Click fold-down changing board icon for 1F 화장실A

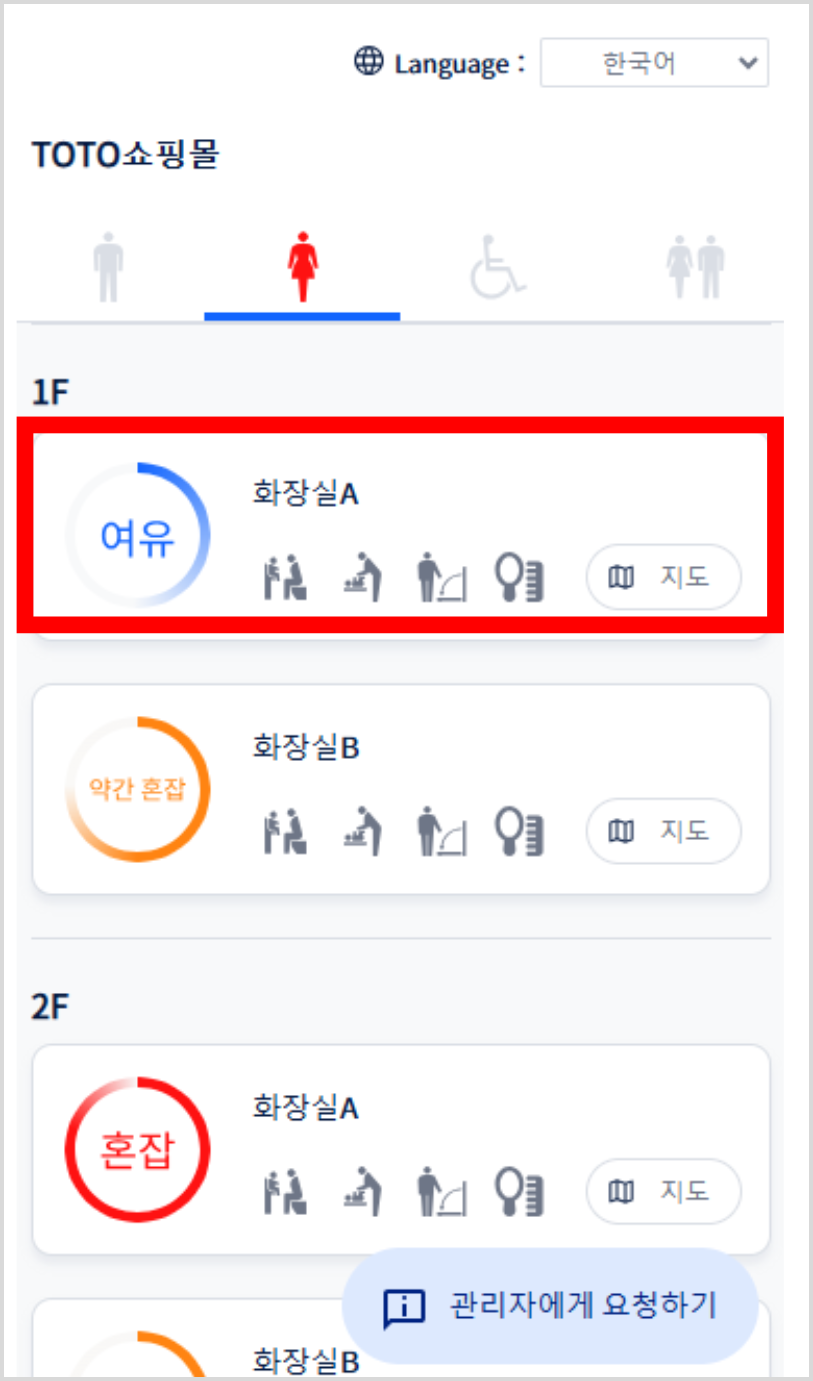443,578
